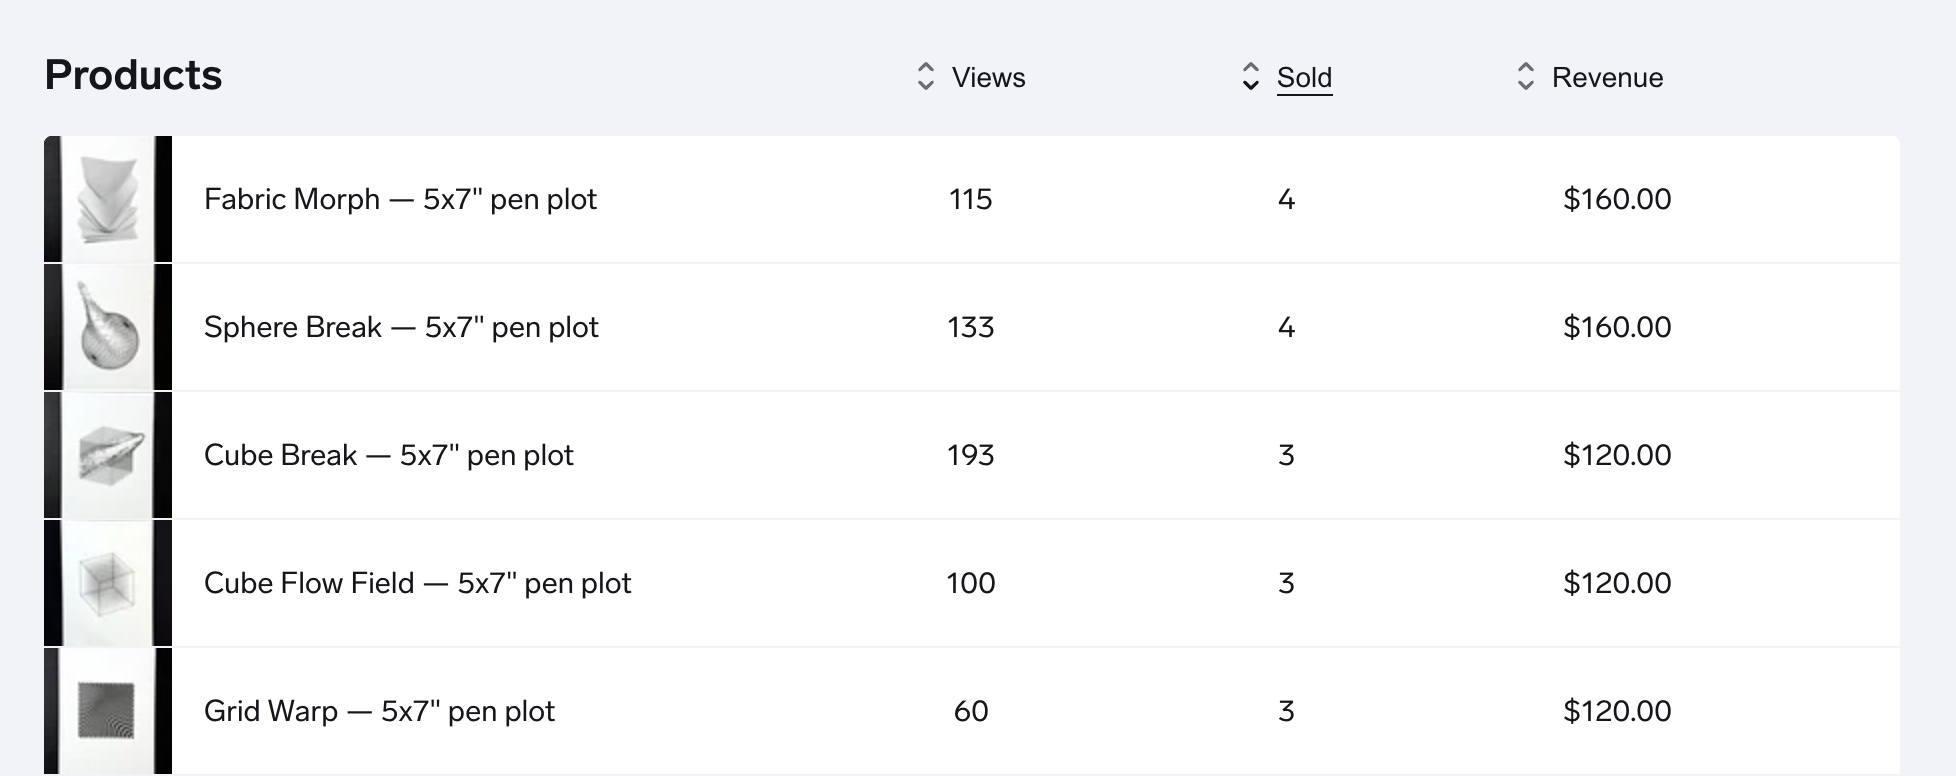Click Fabric Morph's $160.00 revenue value
The width and height of the screenshot is (1956, 776).
[1617, 199]
